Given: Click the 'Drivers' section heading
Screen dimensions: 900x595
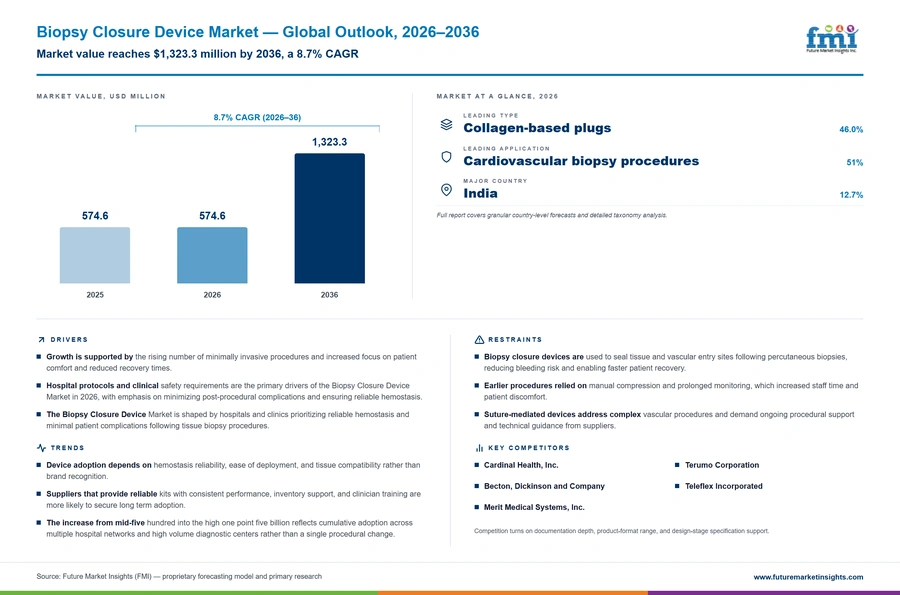Looking at the screenshot, I should 69,340.
